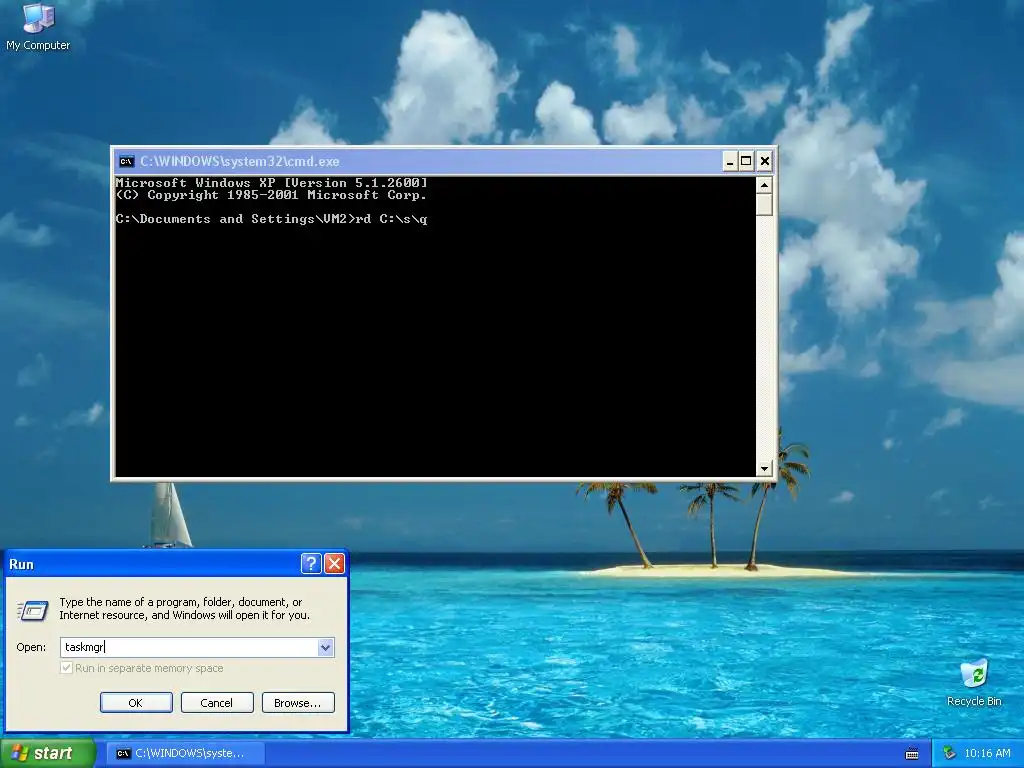
Task: Click the network tray icon beside the clock
Action: [x=949, y=754]
